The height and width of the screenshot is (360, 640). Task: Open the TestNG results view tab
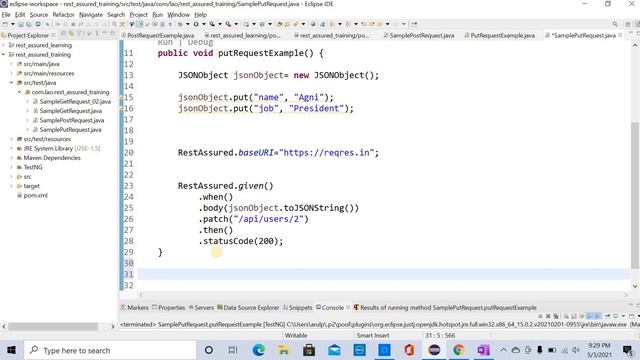click(445, 307)
